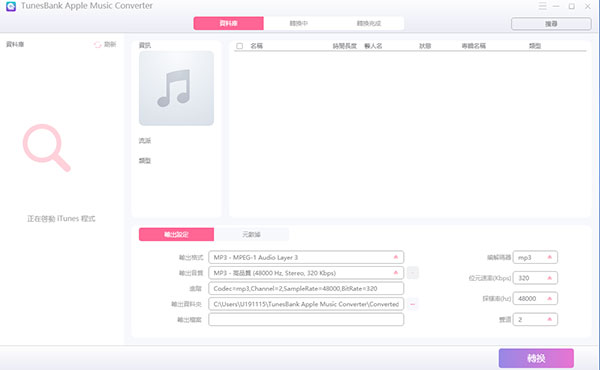Click the gray options button beside output quality
This screenshot has height=370, width=600.
click(412, 273)
